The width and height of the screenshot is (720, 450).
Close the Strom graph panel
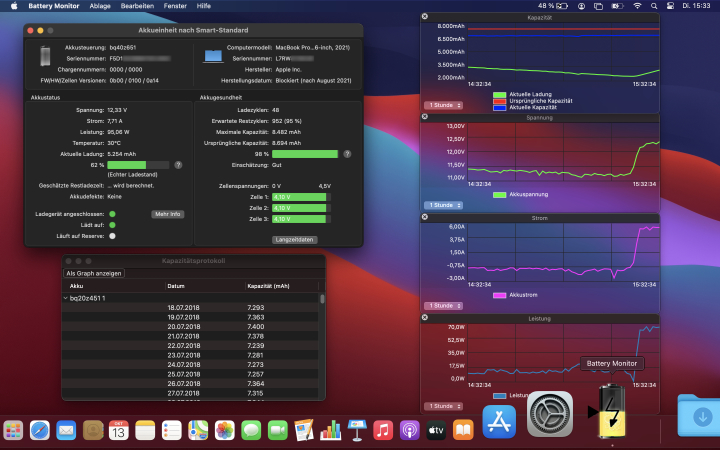425,217
